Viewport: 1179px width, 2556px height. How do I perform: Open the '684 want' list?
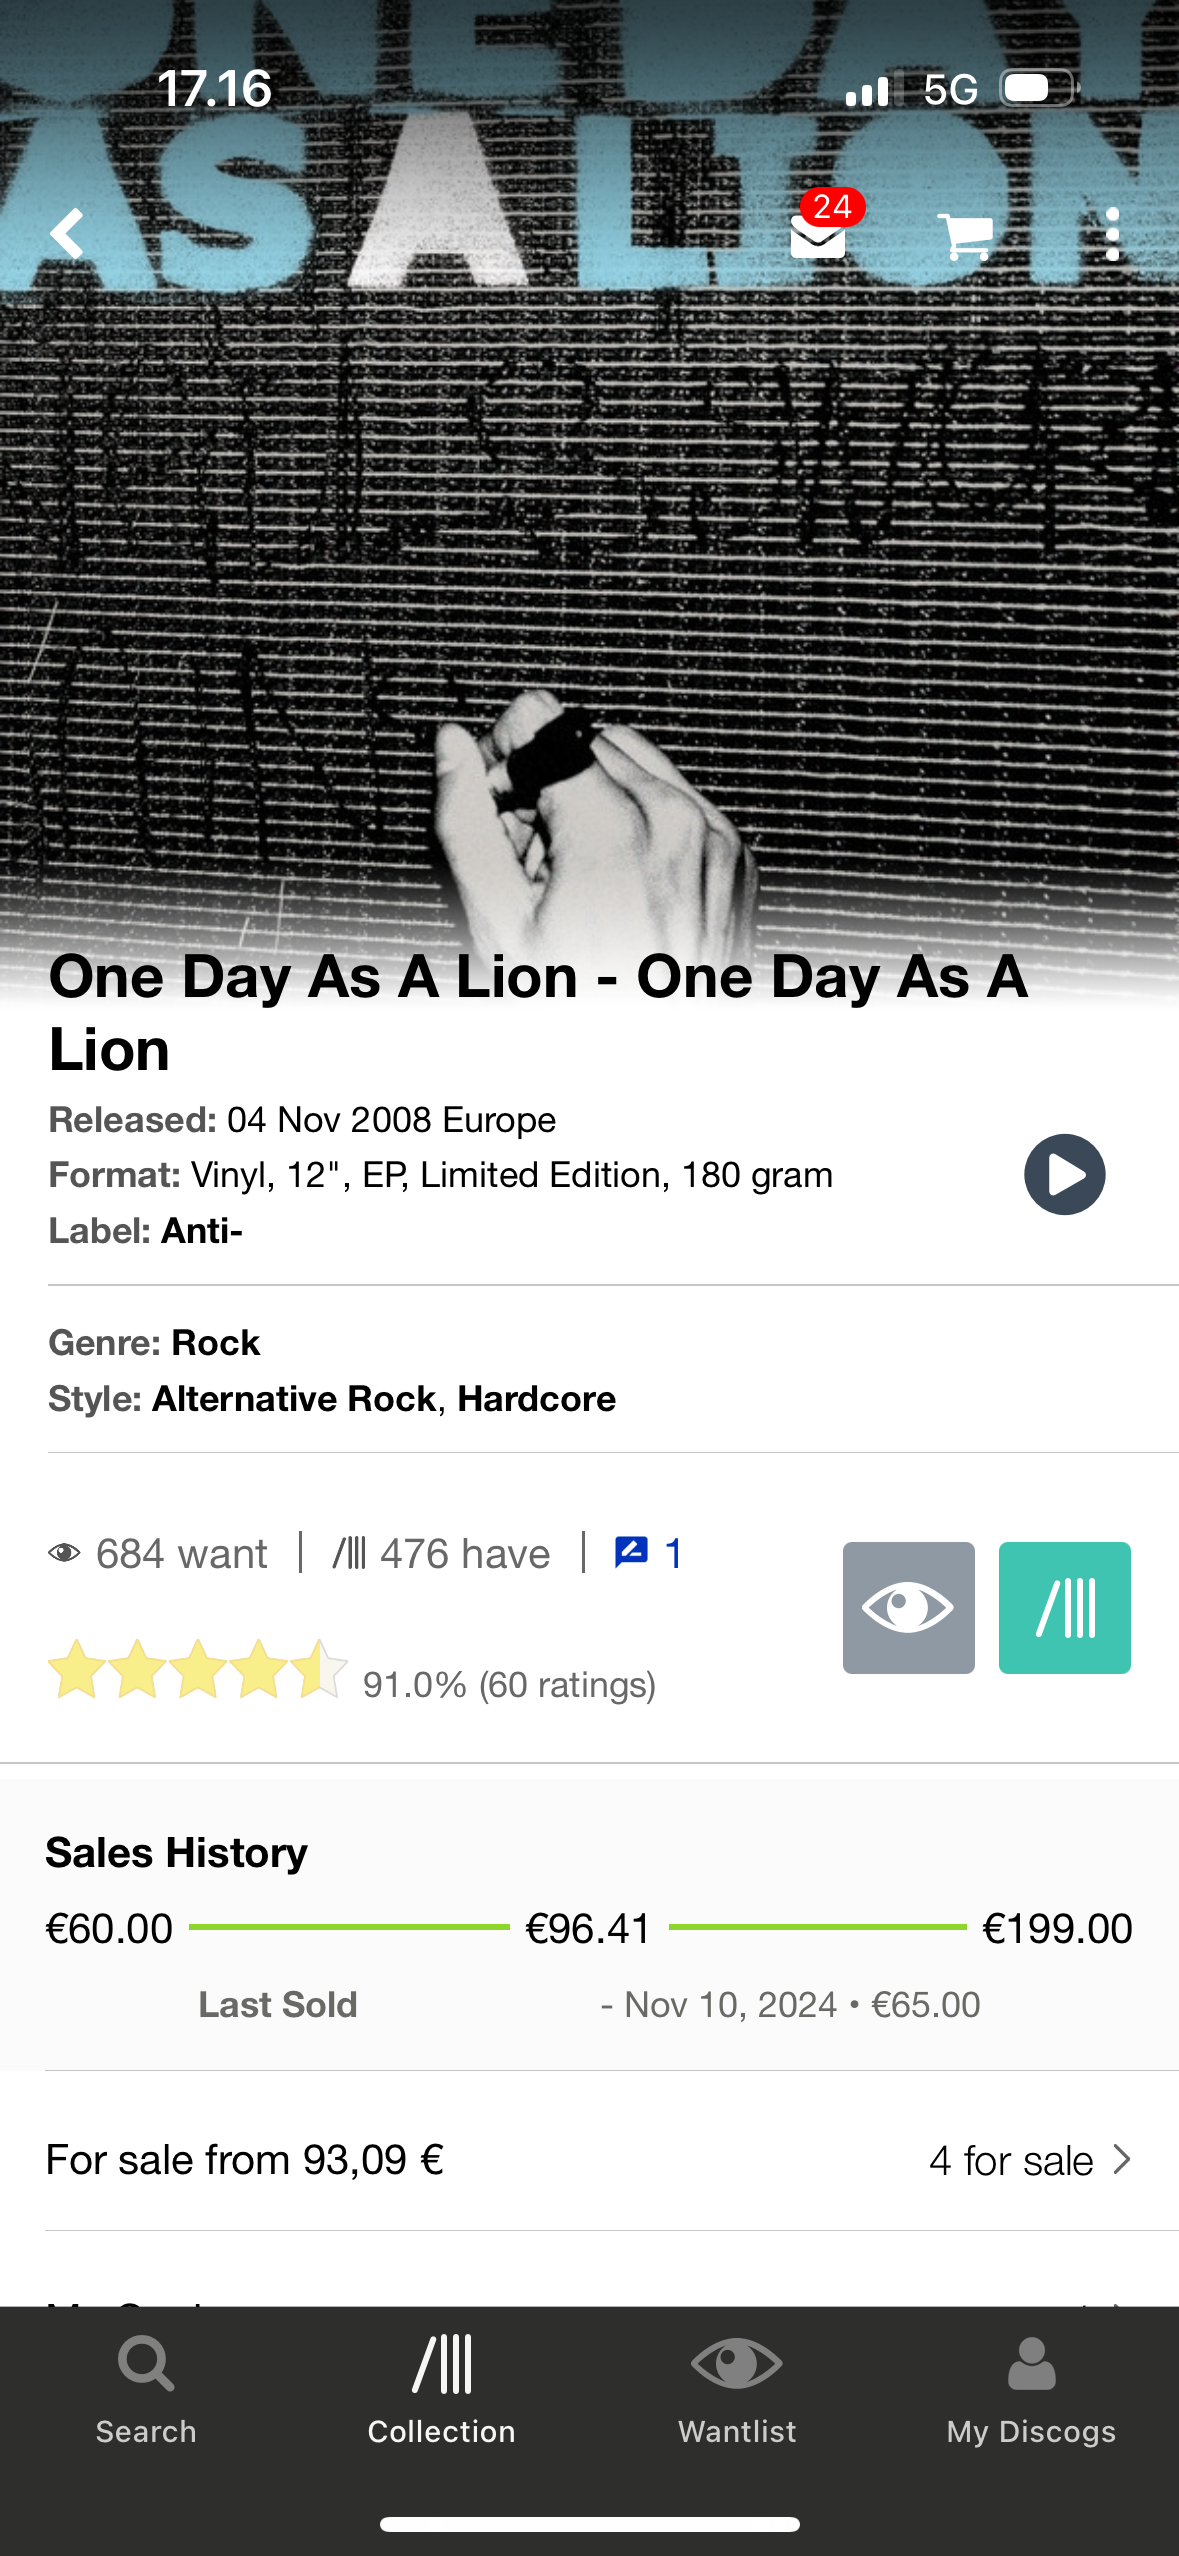180,1553
